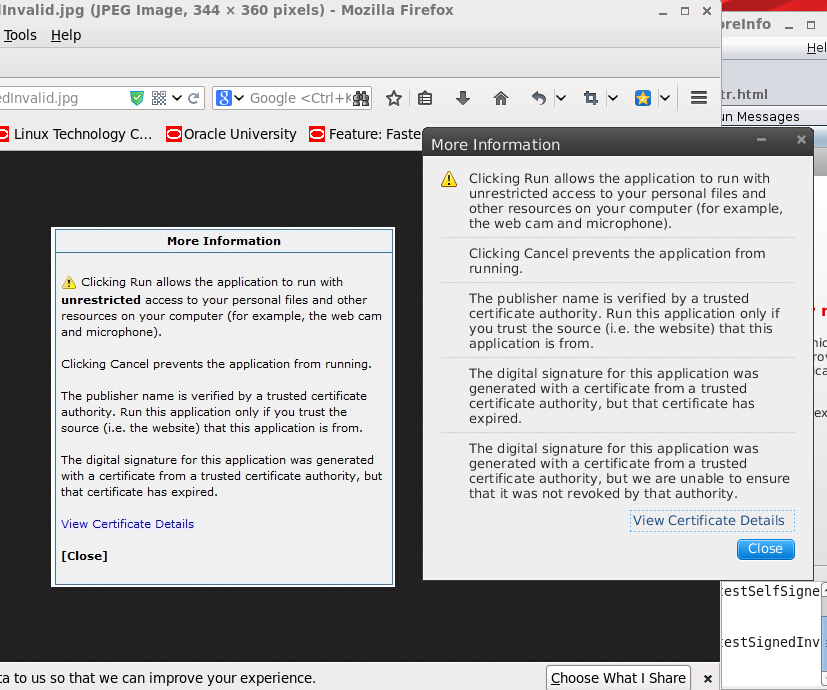Click the QR code icon in address bar
Screen dimensions: 827x690
pyautogui.click(x=159, y=98)
